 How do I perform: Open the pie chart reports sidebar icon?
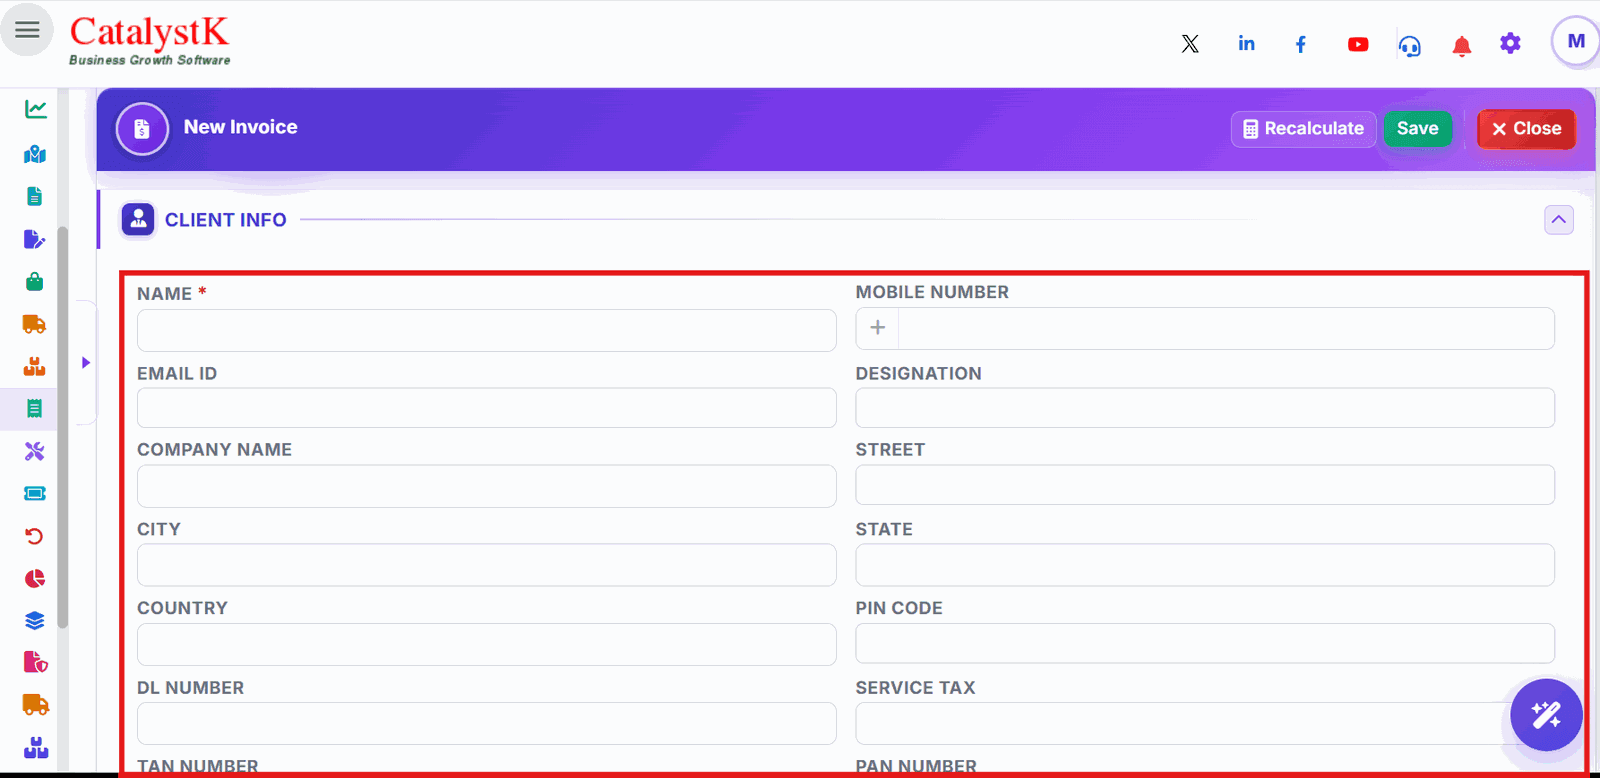tap(35, 578)
